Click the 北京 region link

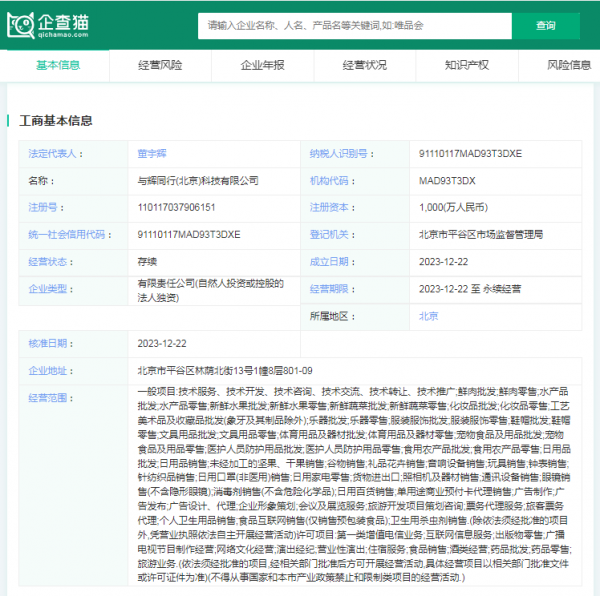(428, 315)
